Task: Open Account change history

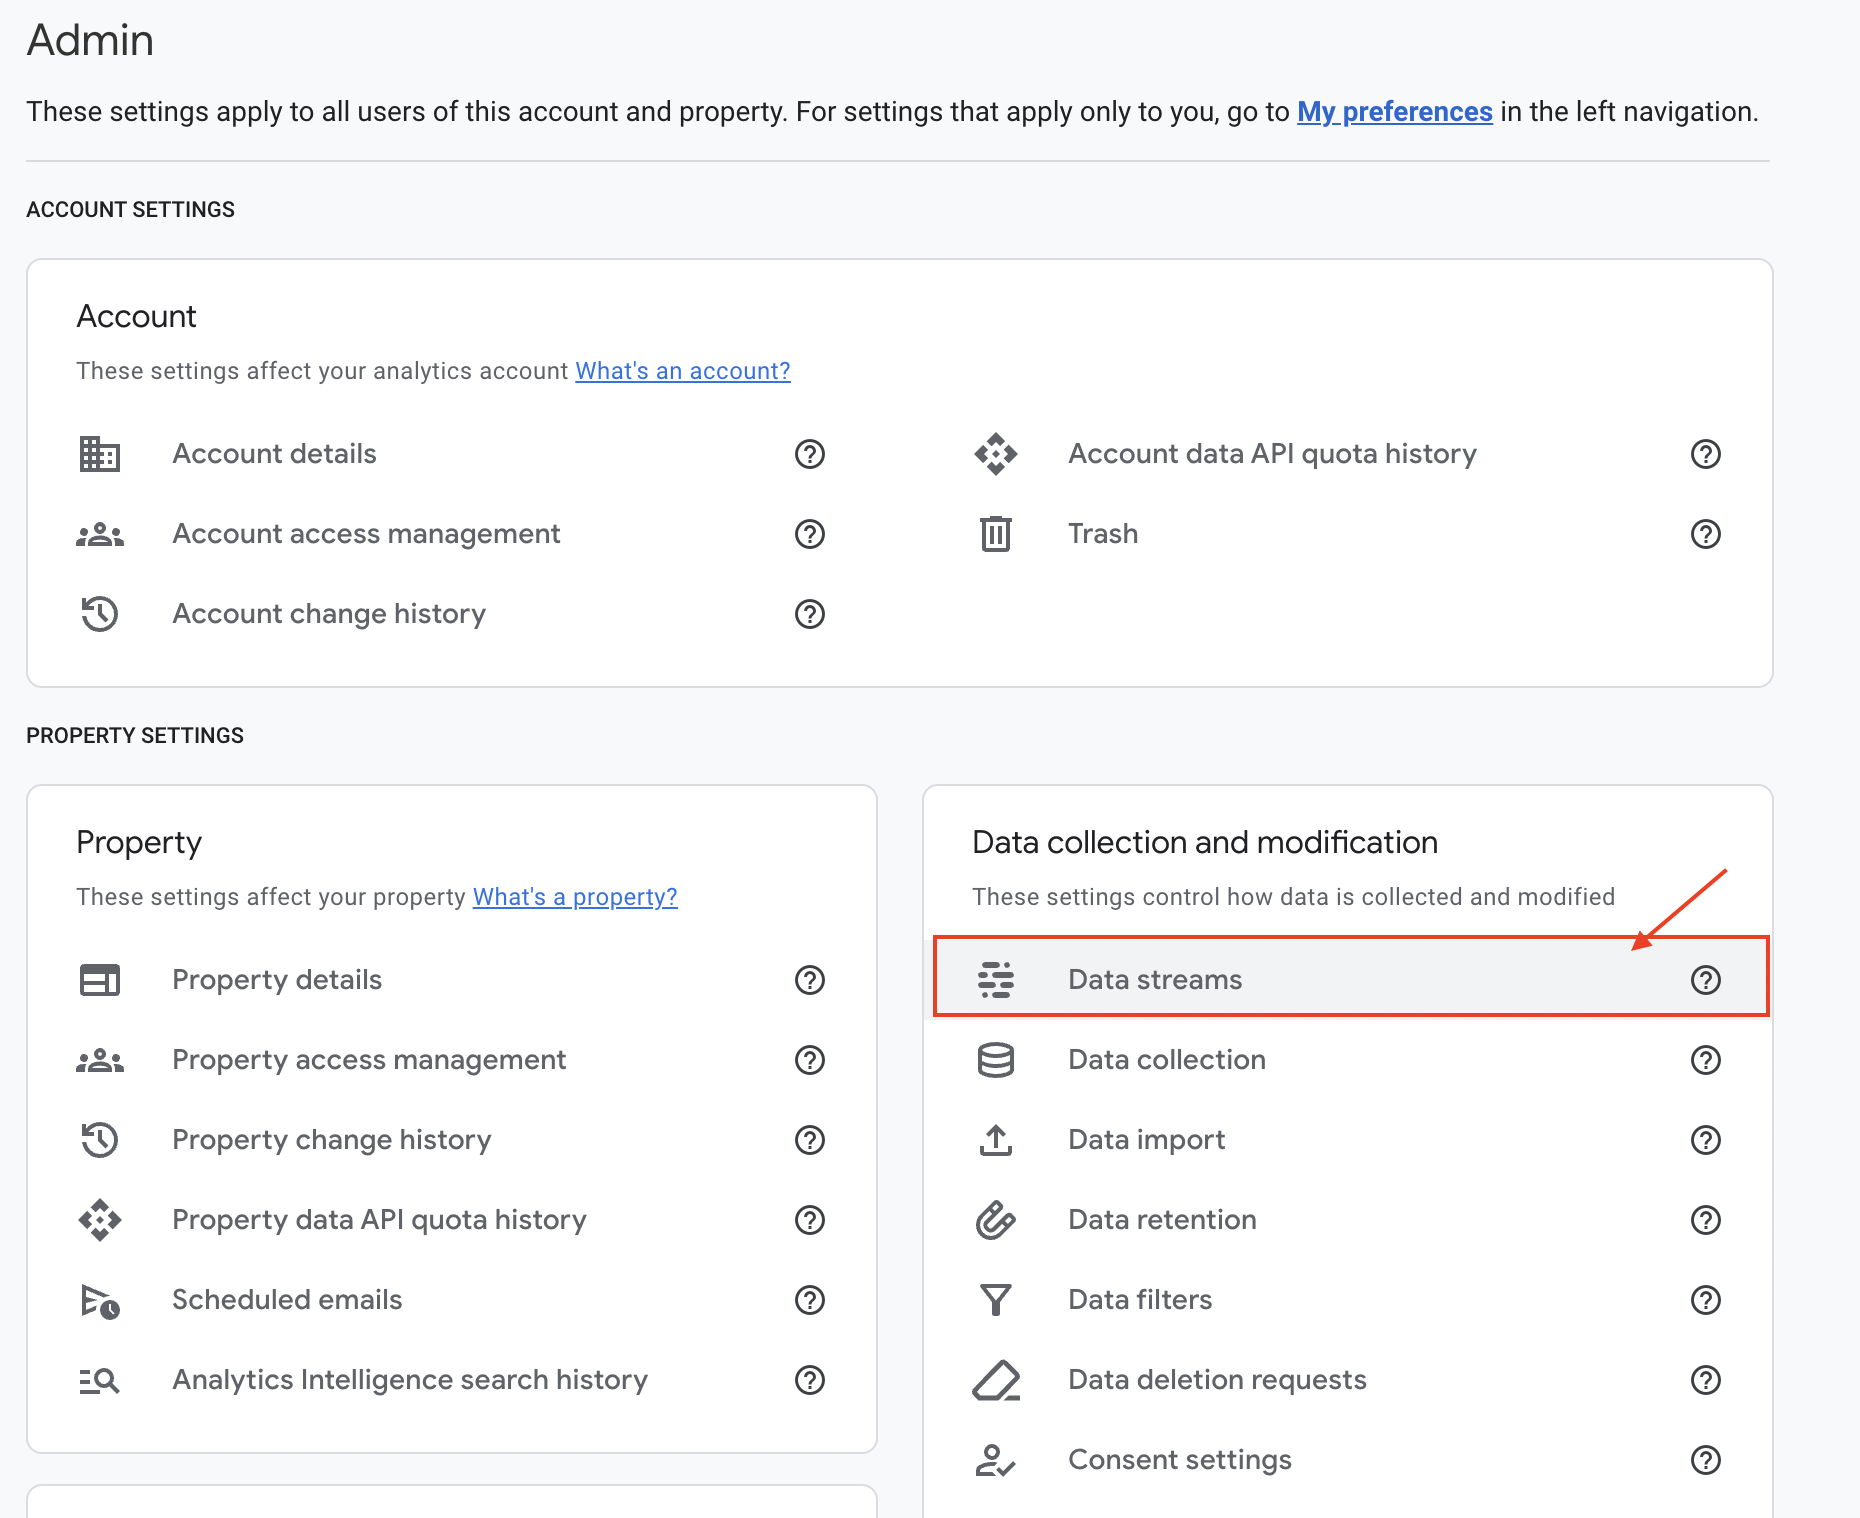Action: pos(329,614)
